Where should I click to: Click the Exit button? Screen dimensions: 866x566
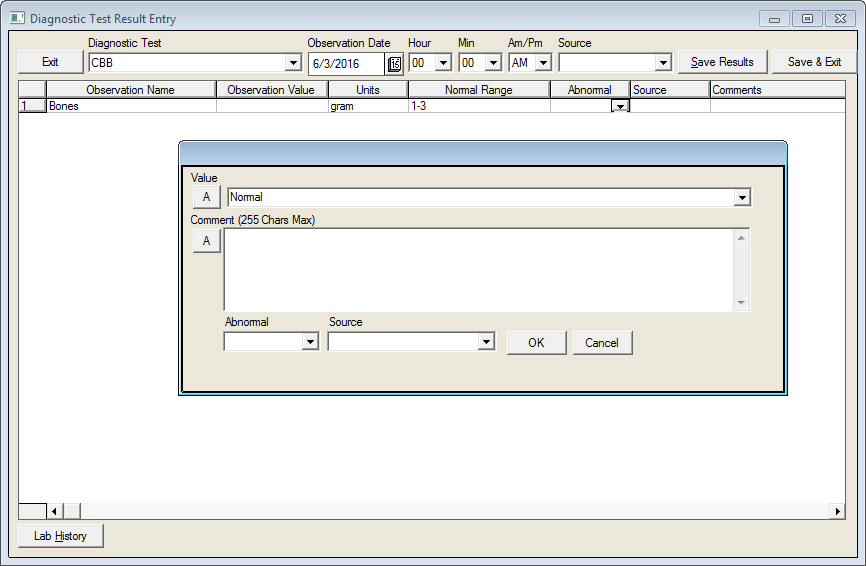50,62
